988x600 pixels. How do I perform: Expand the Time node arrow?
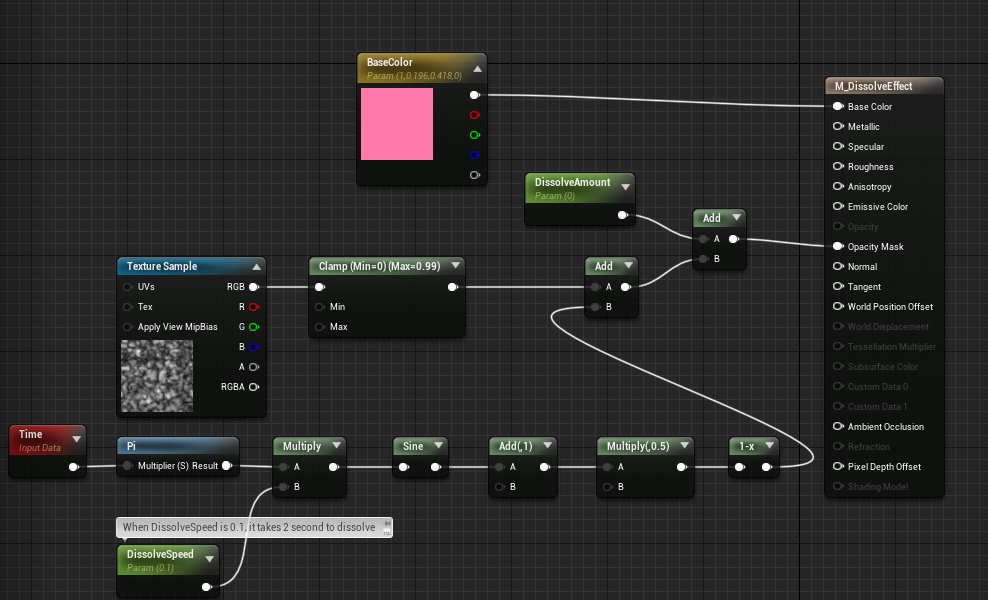click(x=77, y=439)
